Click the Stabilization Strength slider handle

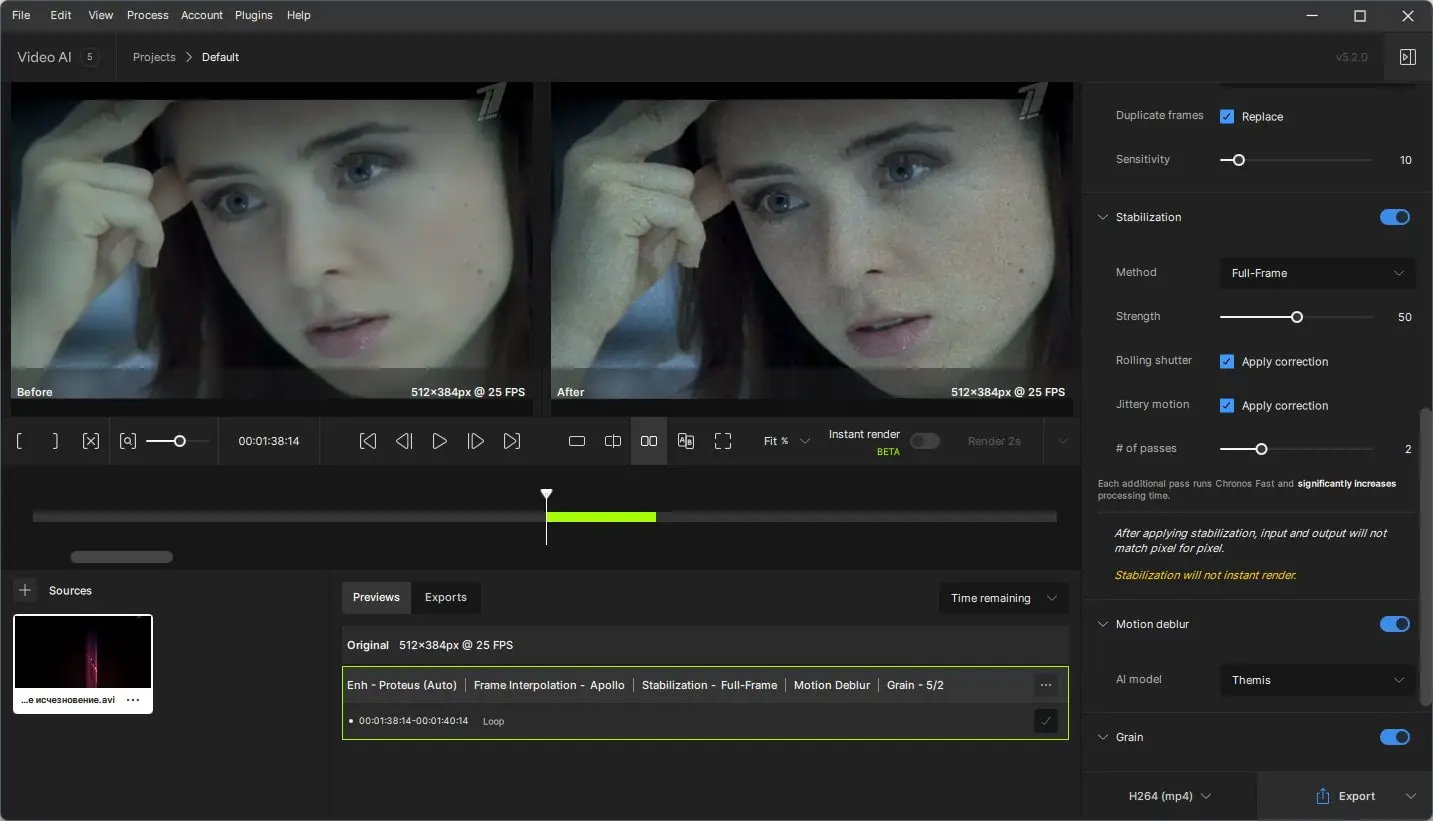pyautogui.click(x=1297, y=317)
